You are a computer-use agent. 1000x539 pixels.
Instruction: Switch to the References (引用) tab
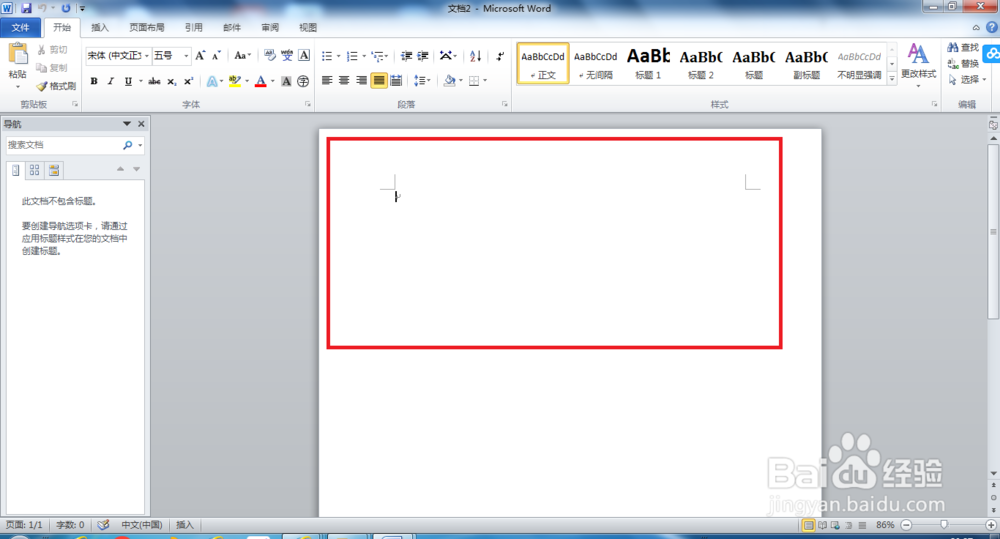pyautogui.click(x=193, y=27)
